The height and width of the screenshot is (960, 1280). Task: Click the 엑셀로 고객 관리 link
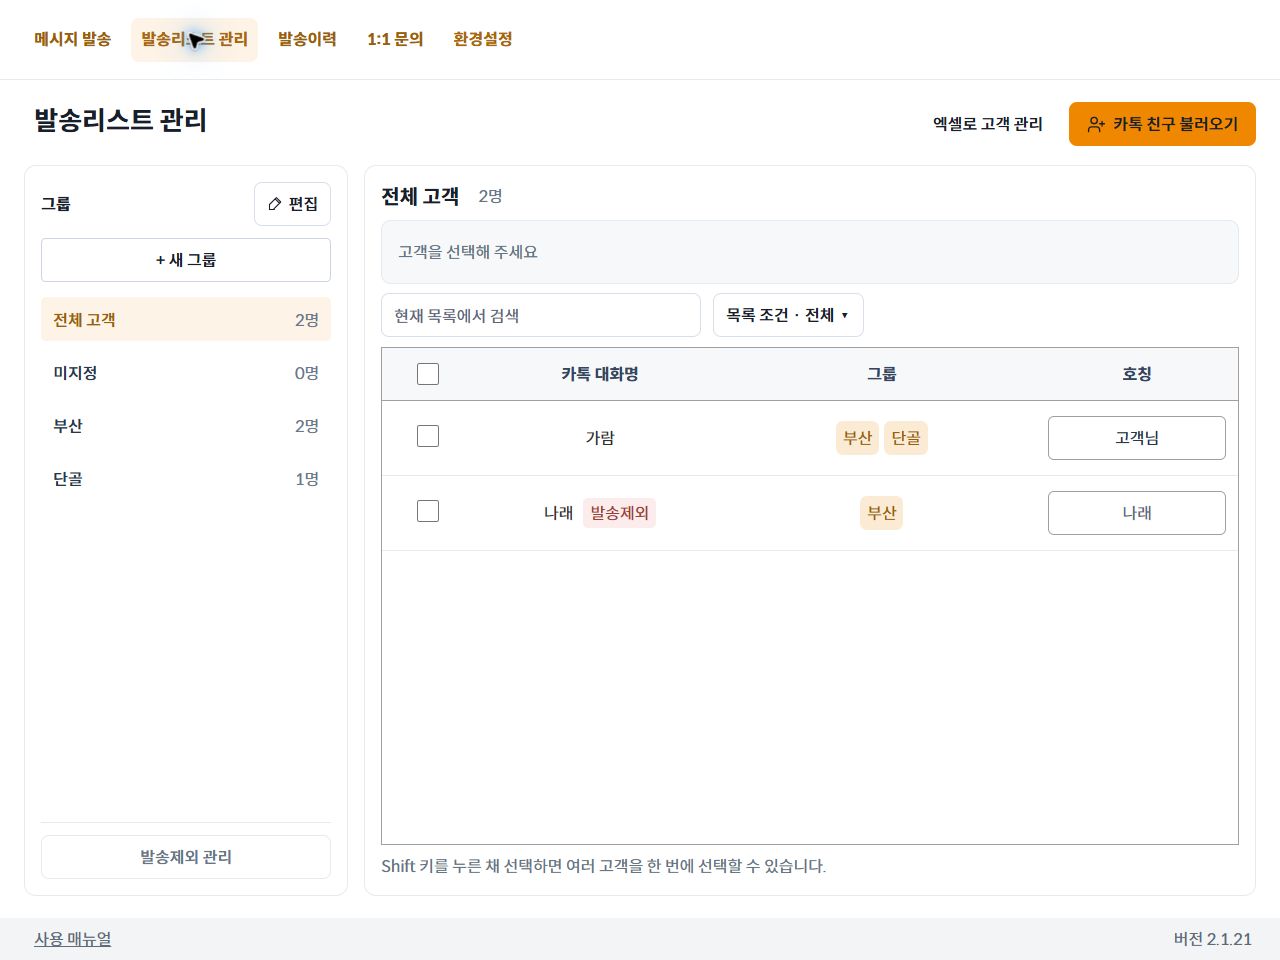988,124
